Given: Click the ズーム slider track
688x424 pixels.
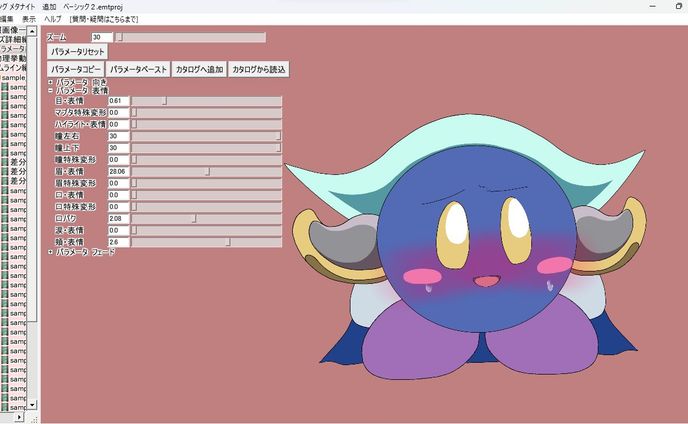Looking at the screenshot, I should point(190,37).
